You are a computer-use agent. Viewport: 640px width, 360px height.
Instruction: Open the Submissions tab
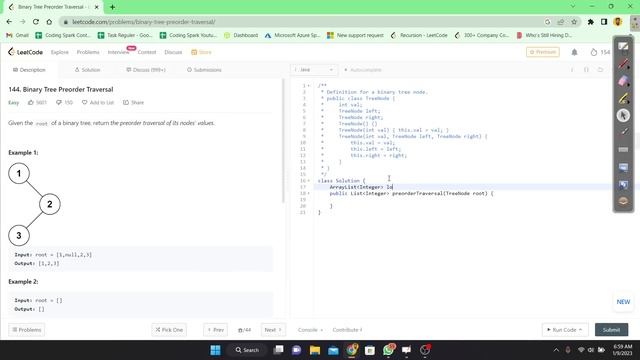(x=204, y=70)
